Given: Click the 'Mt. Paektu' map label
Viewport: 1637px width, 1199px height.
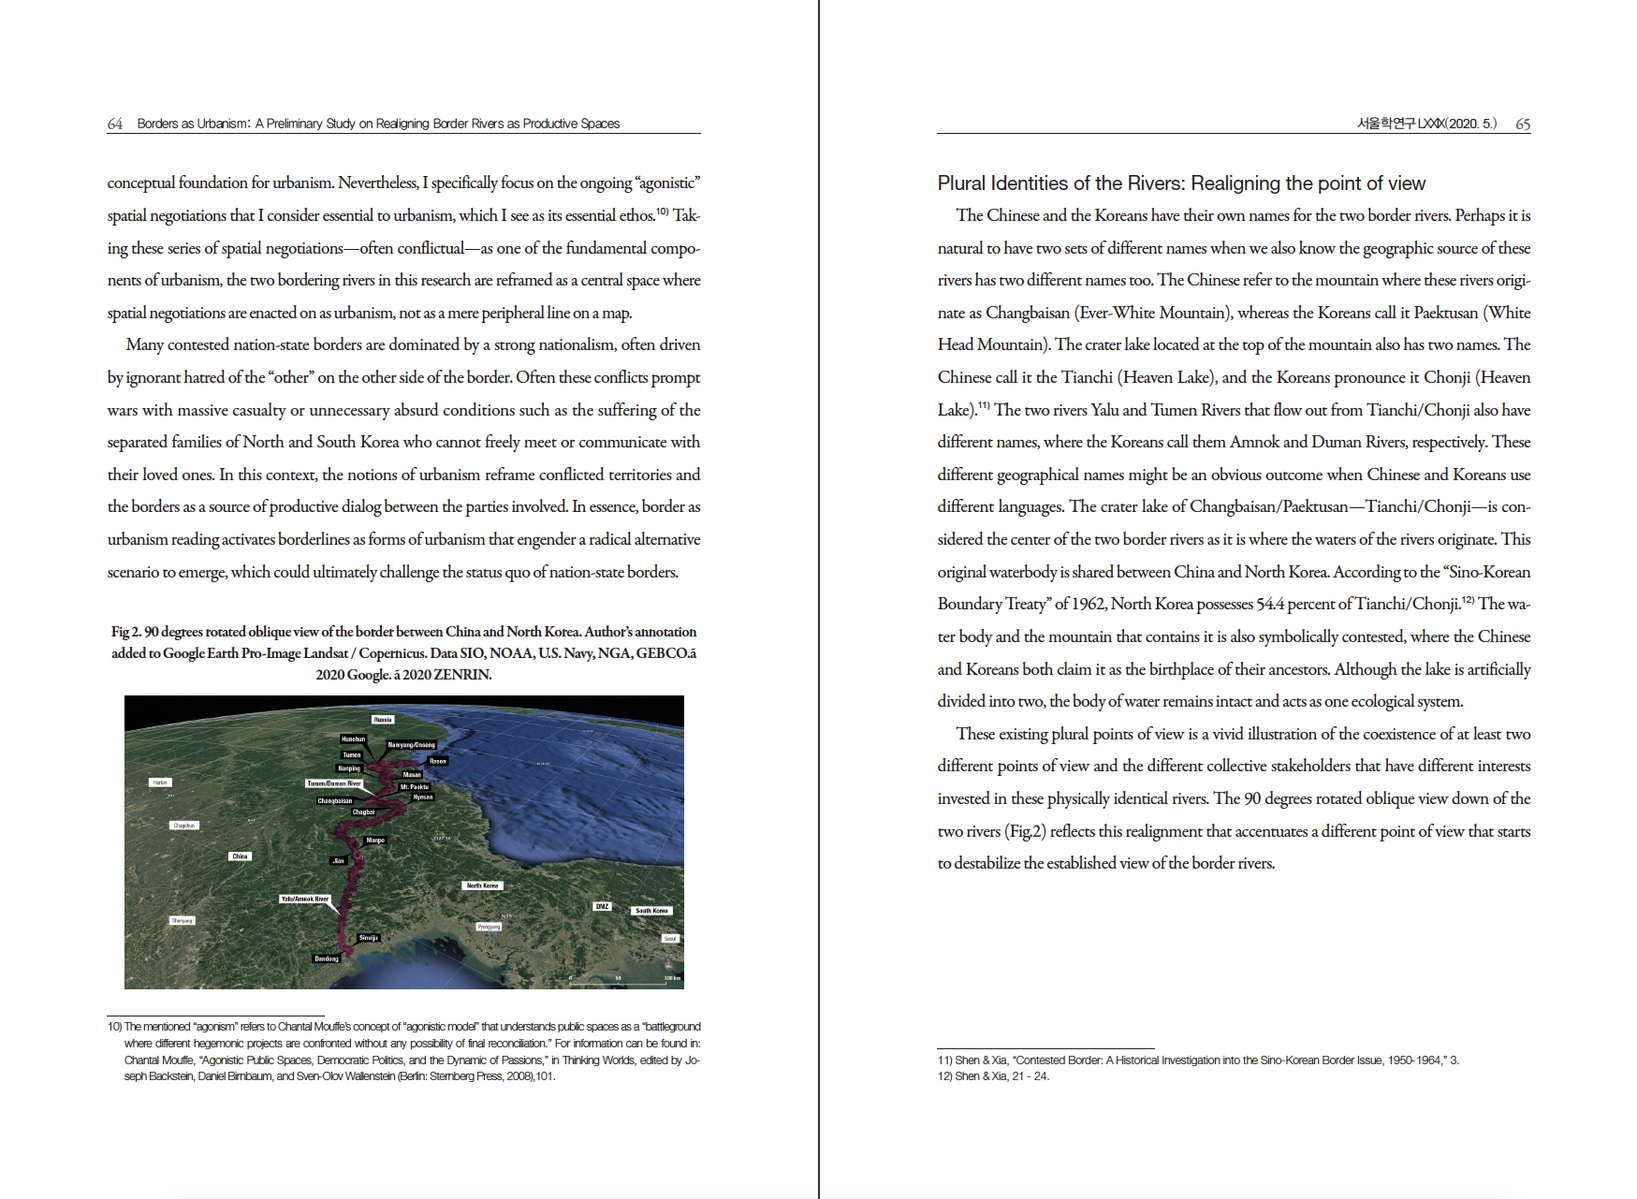Looking at the screenshot, I should coord(414,787).
